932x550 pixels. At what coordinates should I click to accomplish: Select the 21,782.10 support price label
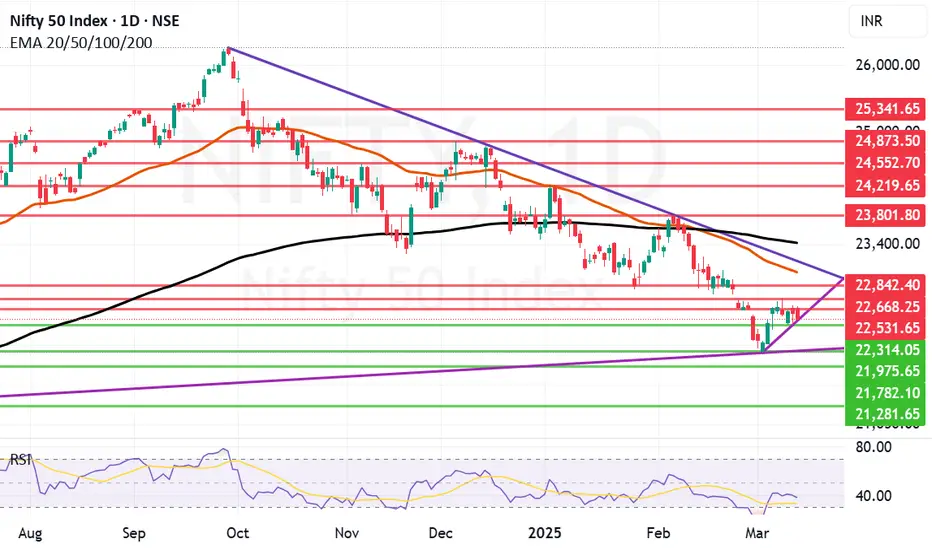point(885,392)
